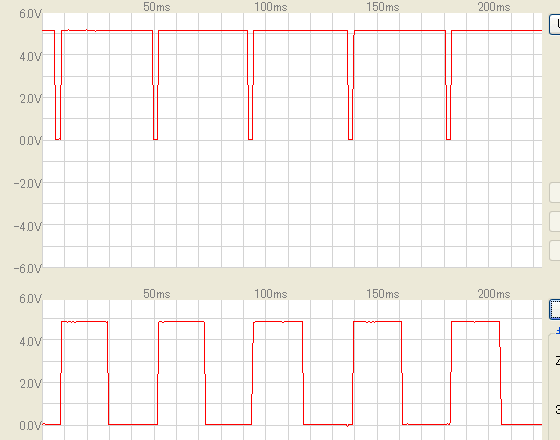Click the 50ms marker above bottom graph

pyautogui.click(x=157, y=294)
